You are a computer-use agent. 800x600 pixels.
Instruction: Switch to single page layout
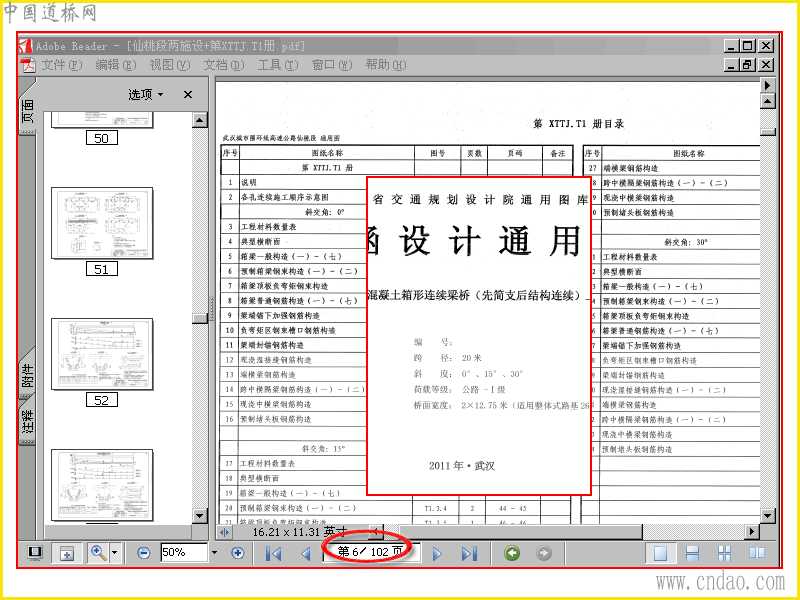661,553
